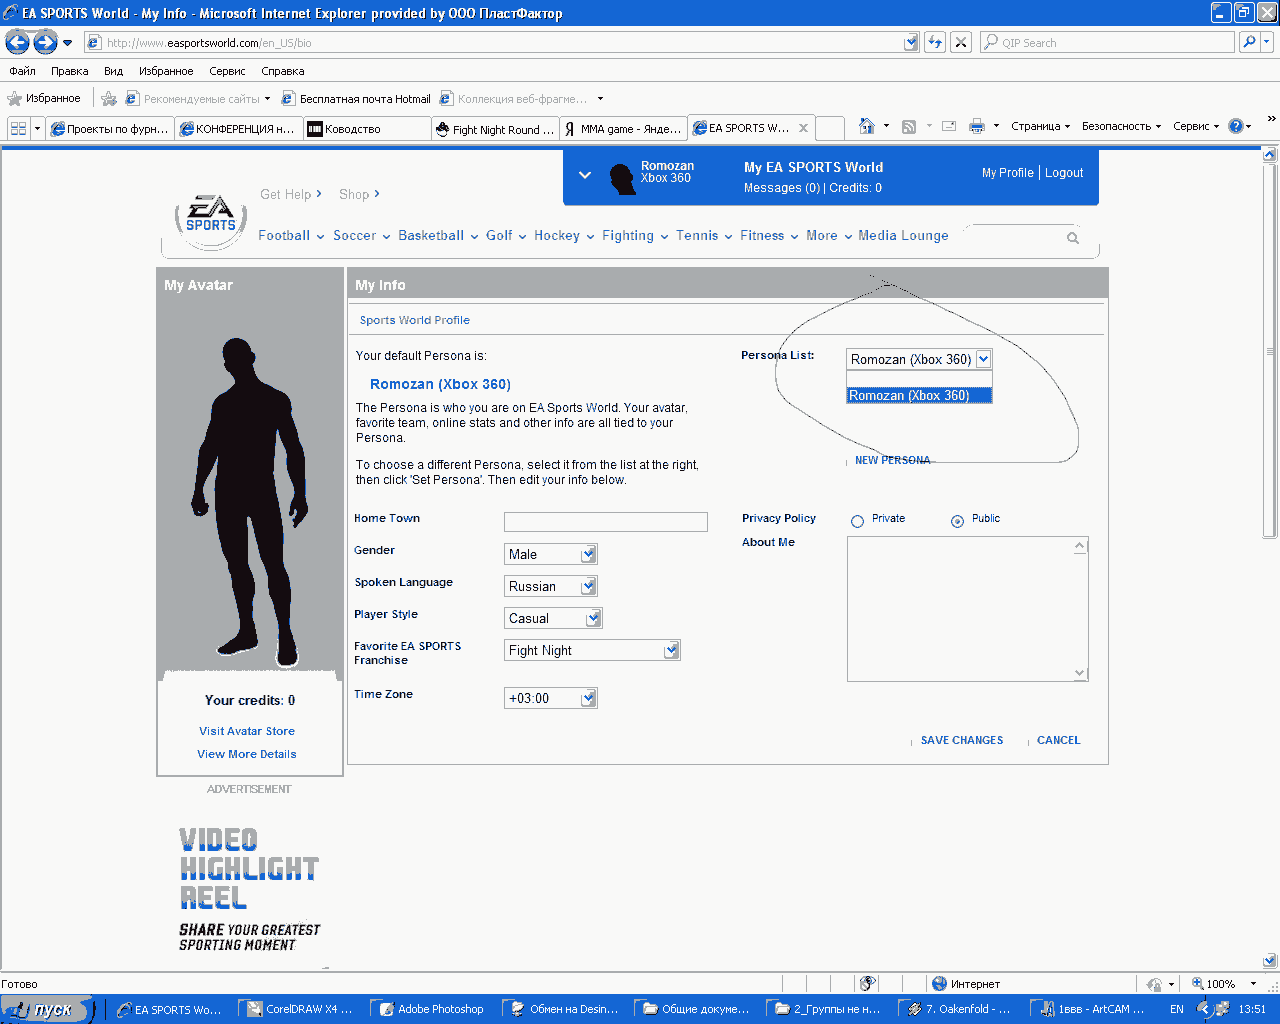Click the page vertical scrollbar thumb
The image size is (1280, 1024).
coord(1270,351)
